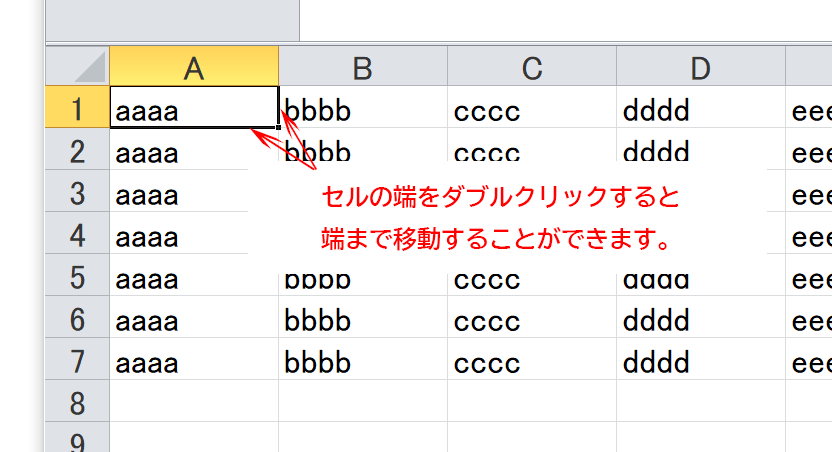The width and height of the screenshot is (832, 452).
Task: Select row 1 header
Action: (77, 108)
